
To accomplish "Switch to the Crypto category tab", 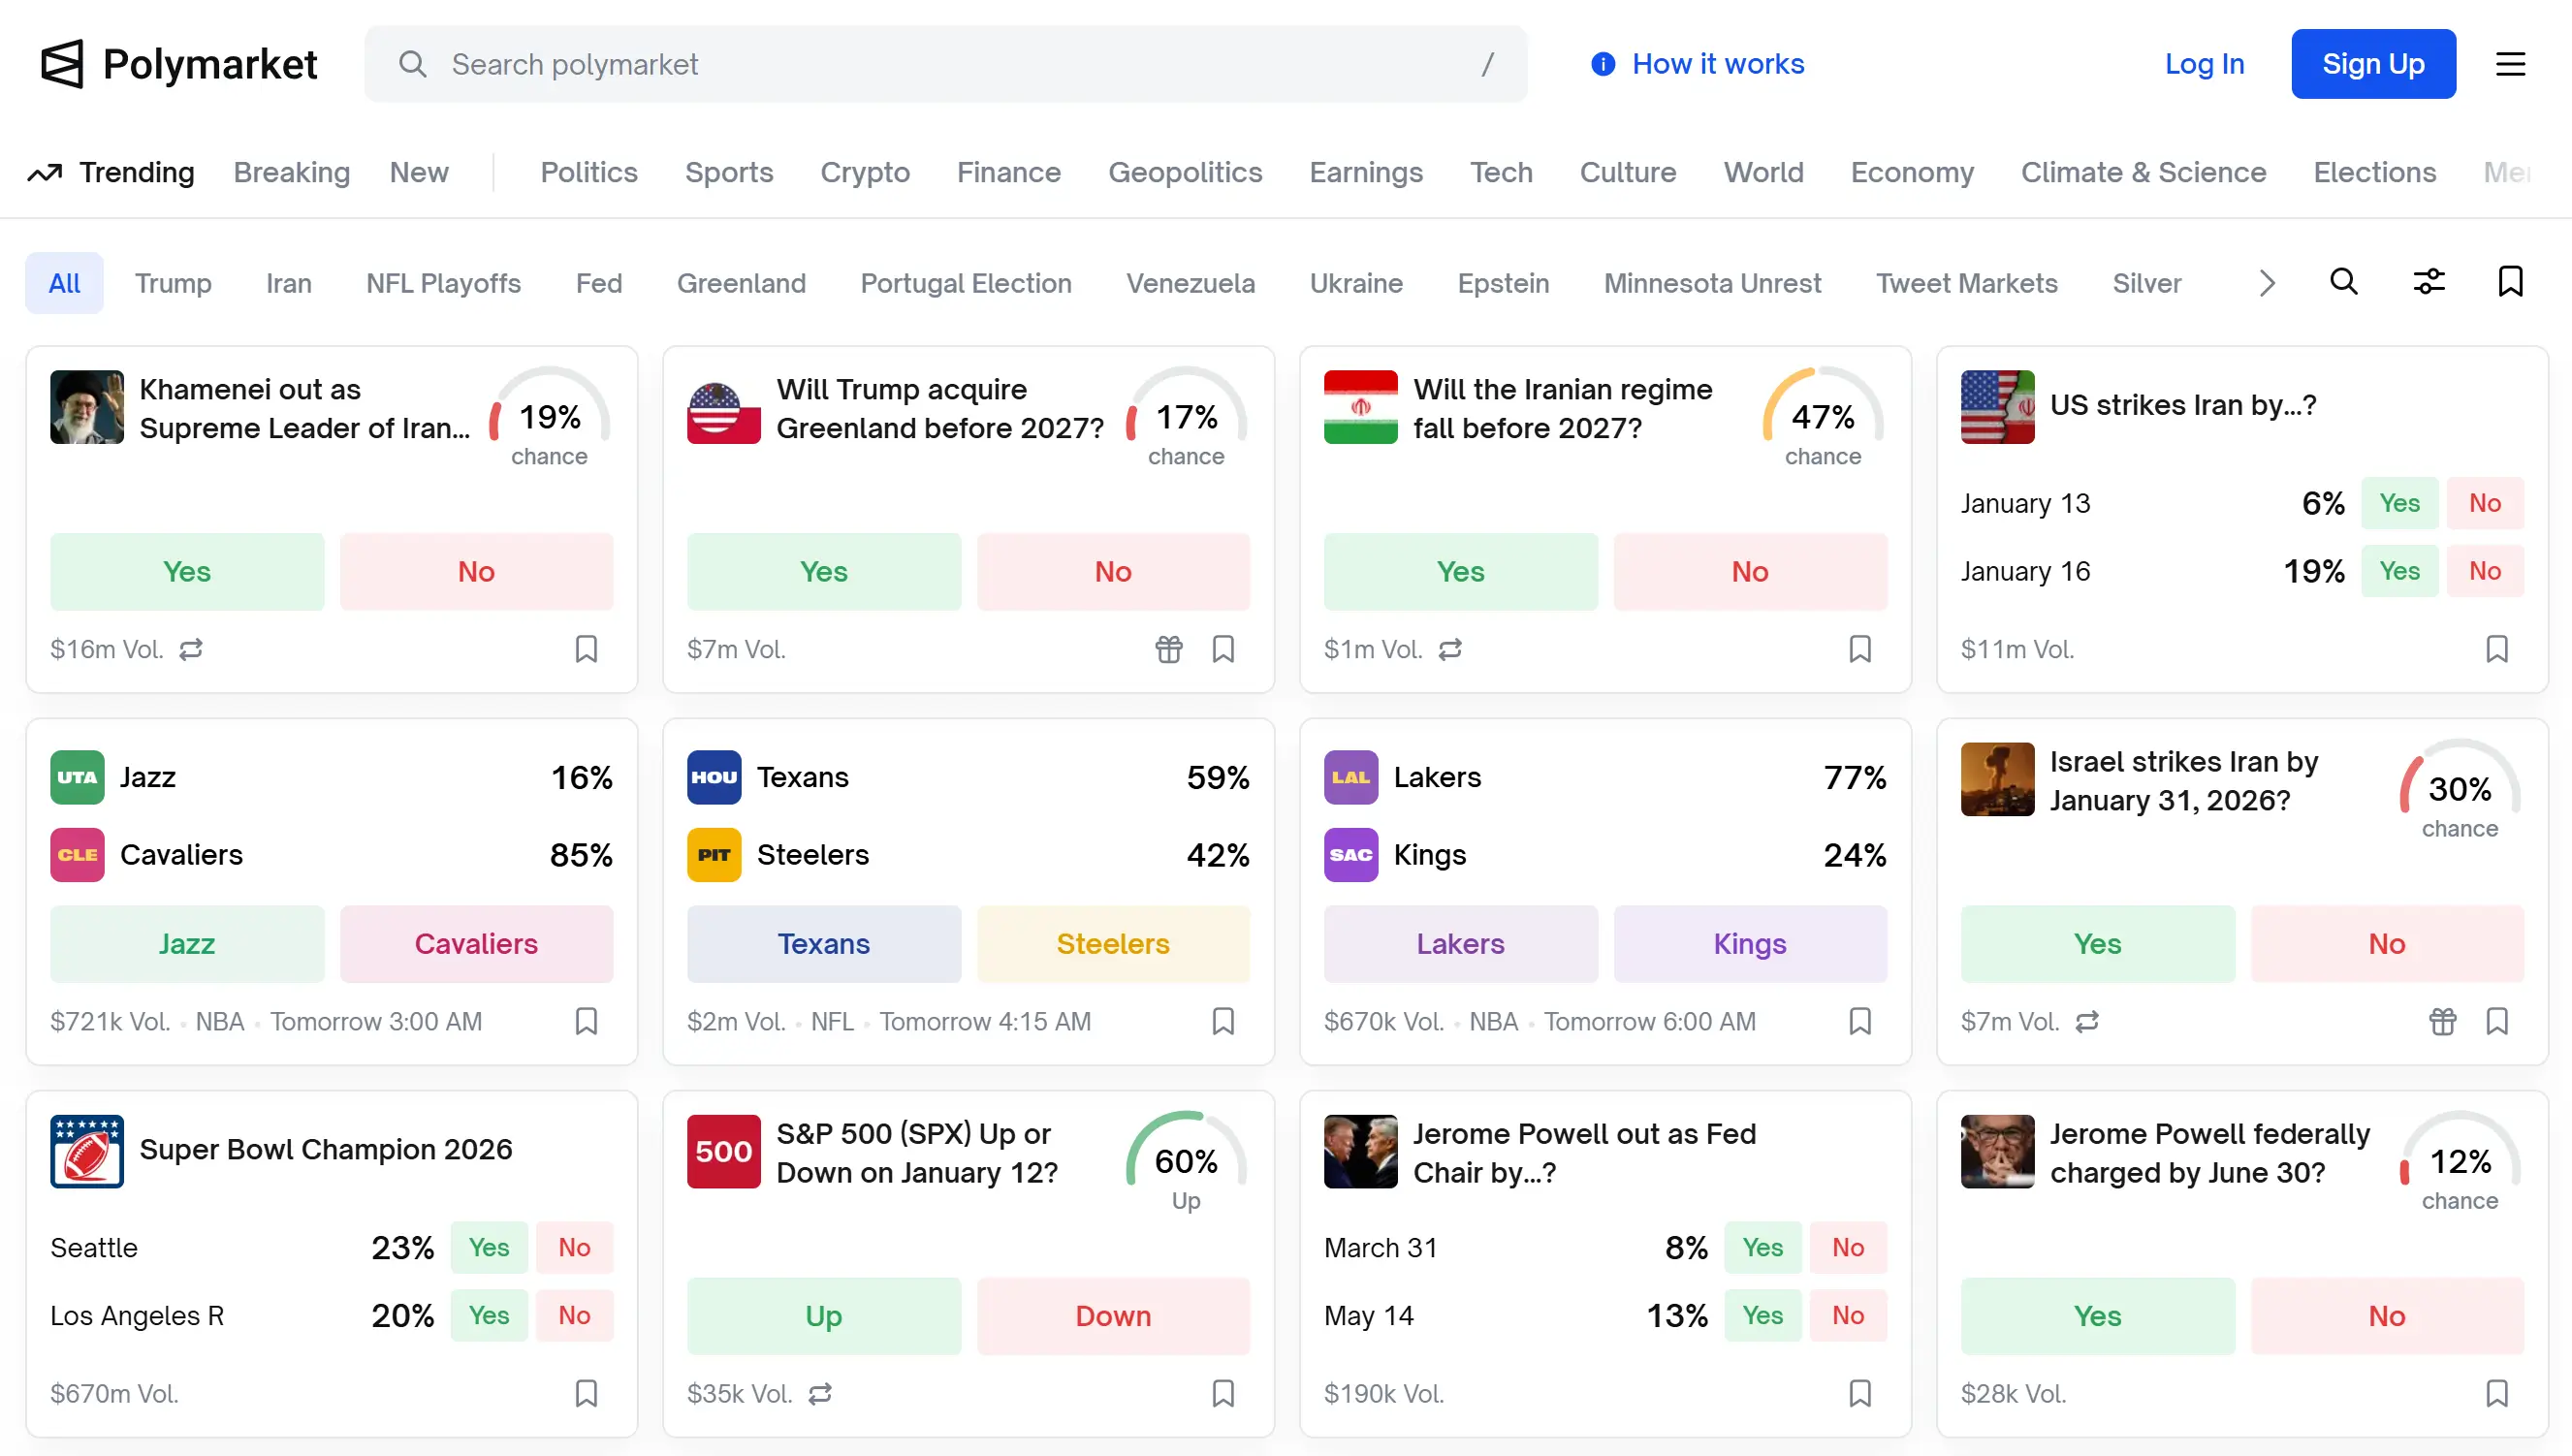I will tap(865, 172).
